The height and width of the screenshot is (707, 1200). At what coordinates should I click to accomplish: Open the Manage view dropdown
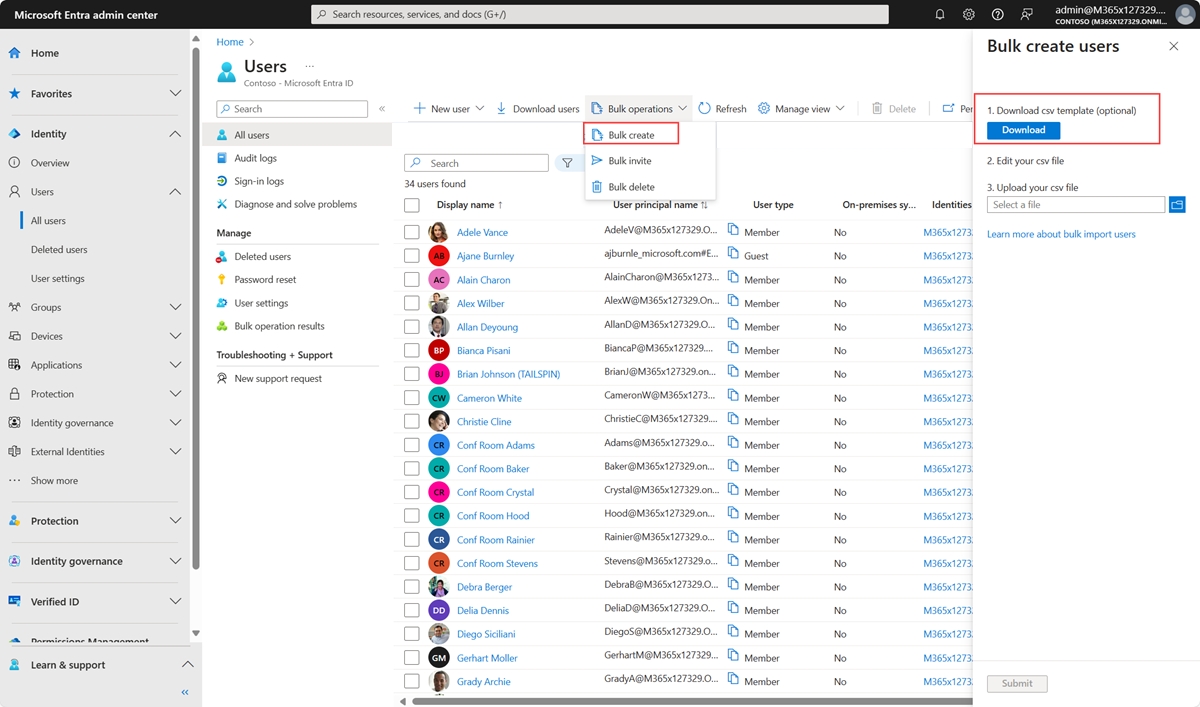[x=802, y=109]
